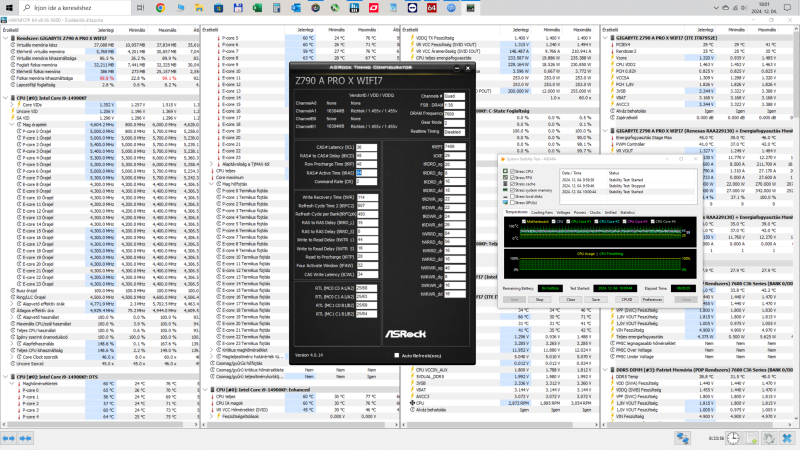Click the tREFI value field
800x450 pixels.
tap(455, 146)
